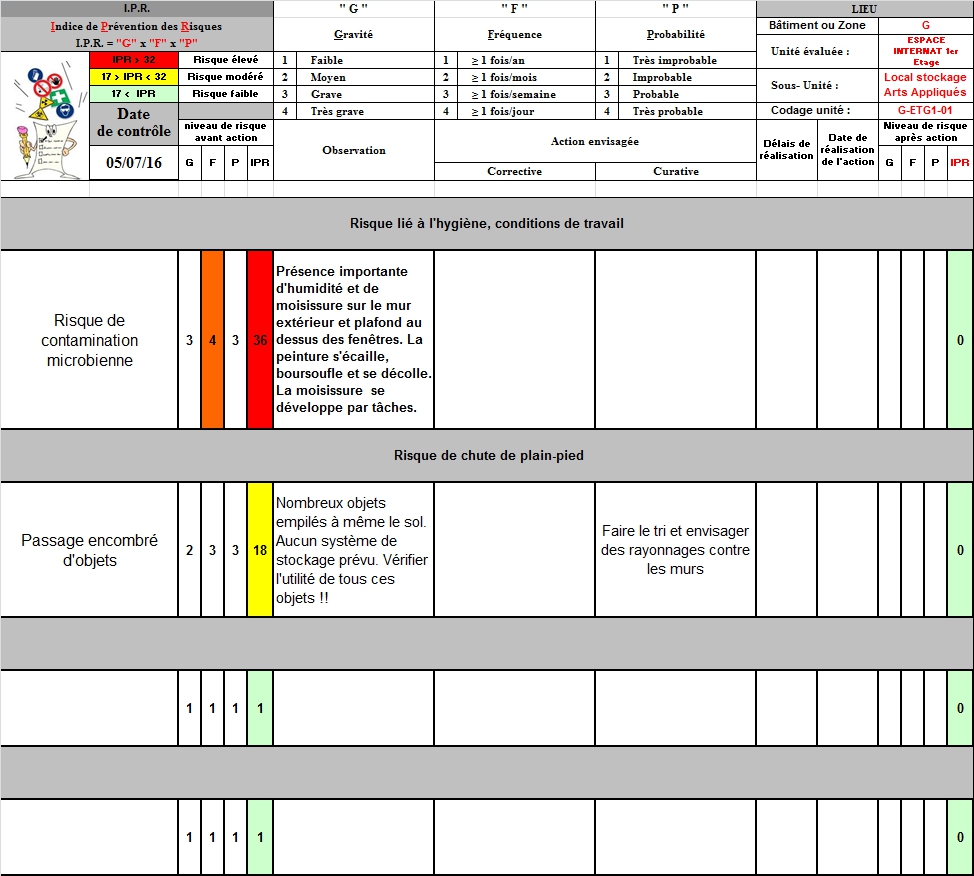Click the humidity and mould observation cell

(x=353, y=340)
